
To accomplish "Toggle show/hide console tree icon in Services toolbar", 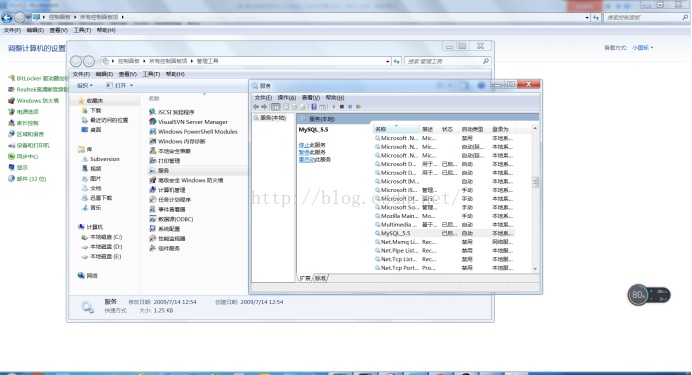I will 275,107.
